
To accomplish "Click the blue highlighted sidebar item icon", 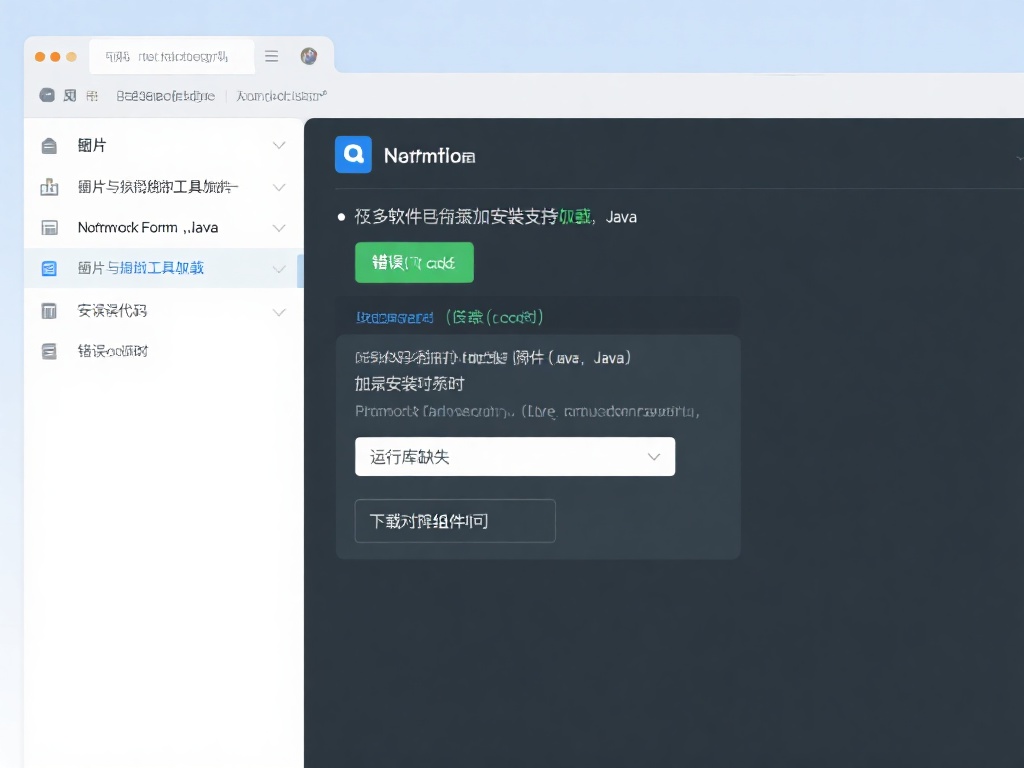I will pyautogui.click(x=49, y=268).
